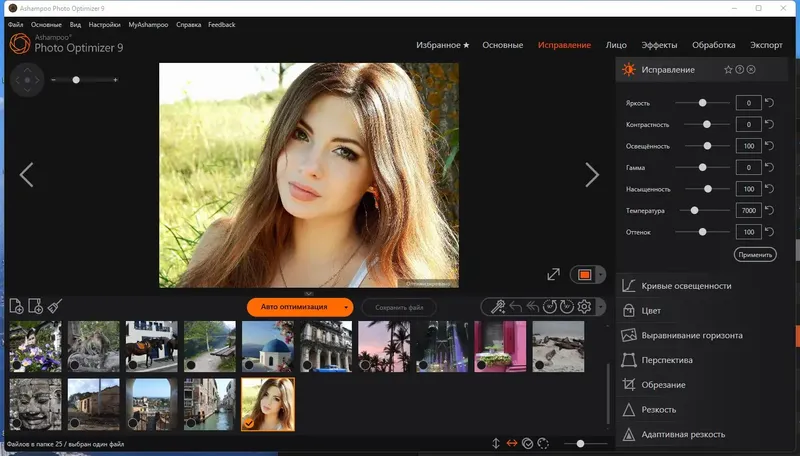
Task: Open the Настройки menu
Action: click(x=105, y=24)
